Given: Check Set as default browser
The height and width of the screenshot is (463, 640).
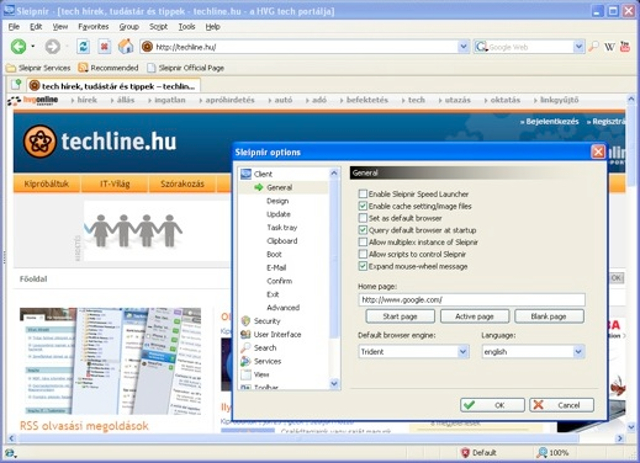Looking at the screenshot, I should (x=362, y=218).
